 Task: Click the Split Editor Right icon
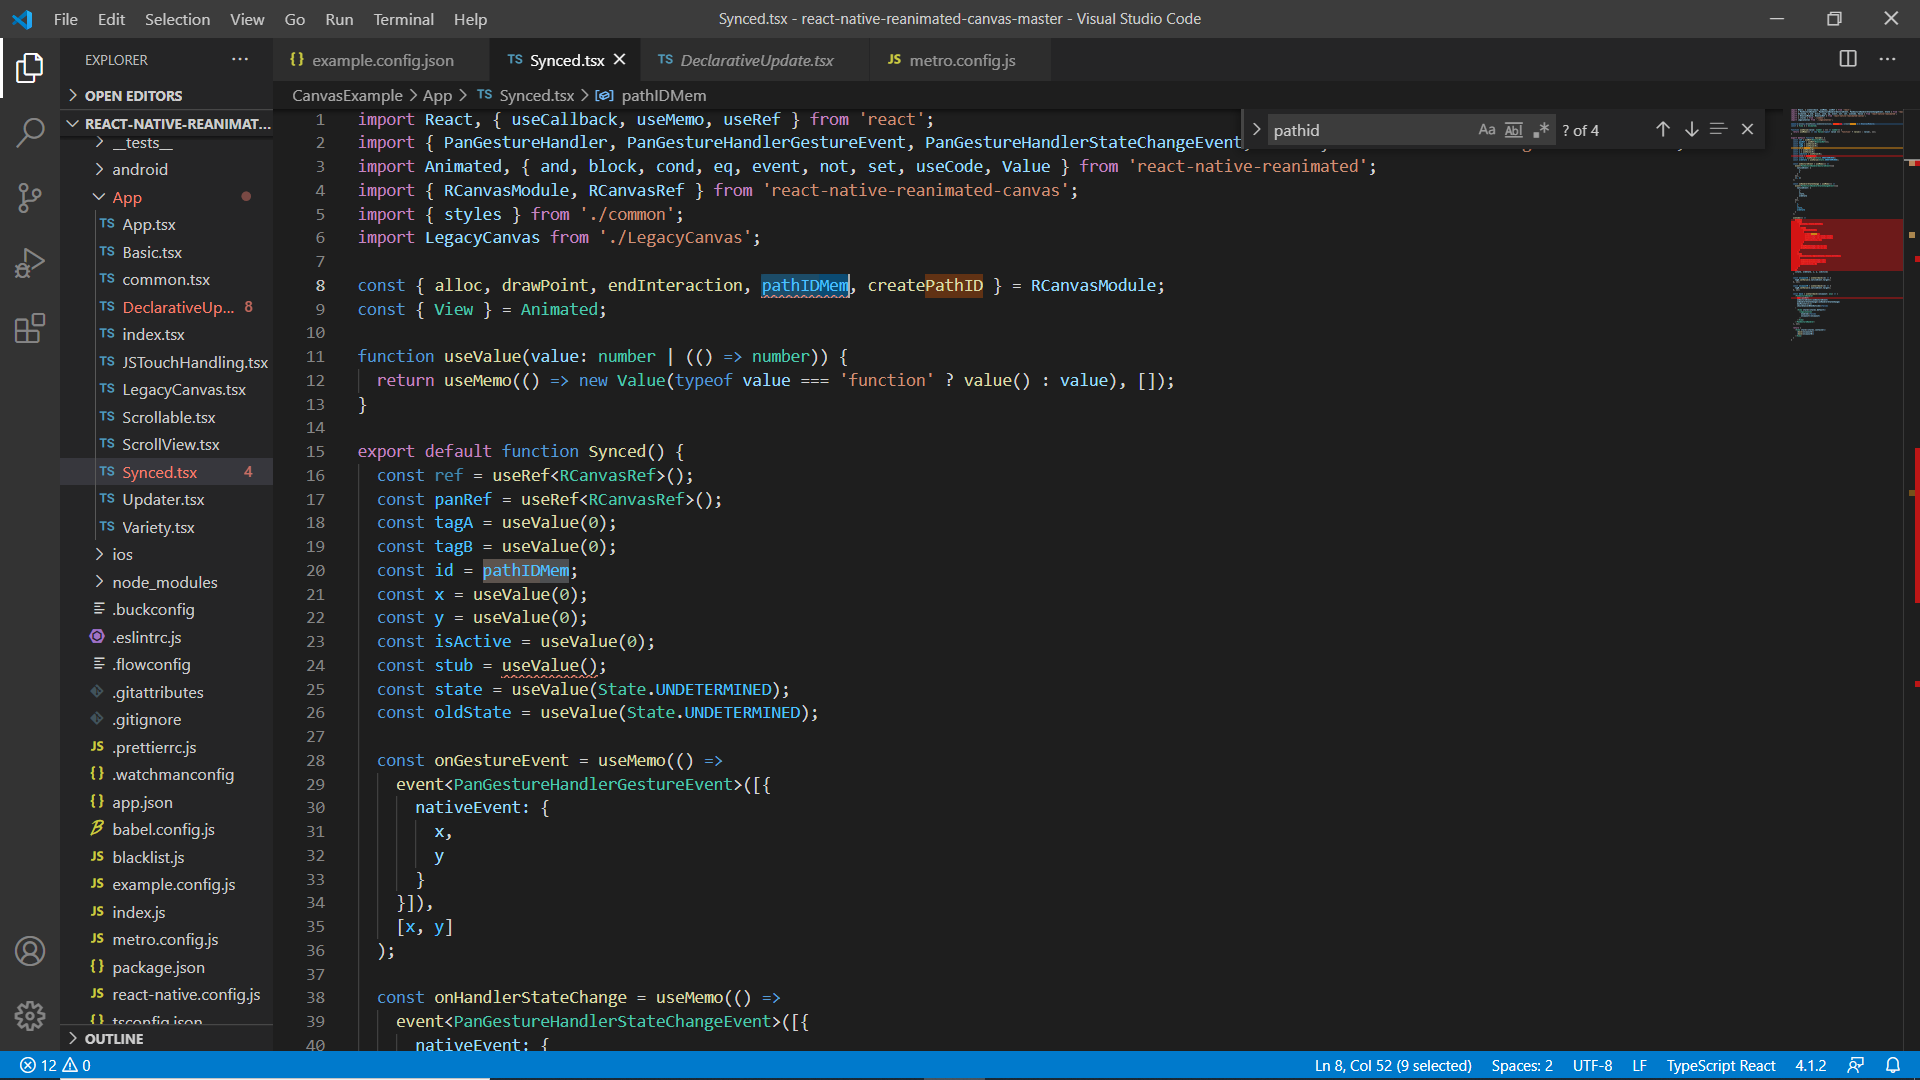[x=1848, y=59]
